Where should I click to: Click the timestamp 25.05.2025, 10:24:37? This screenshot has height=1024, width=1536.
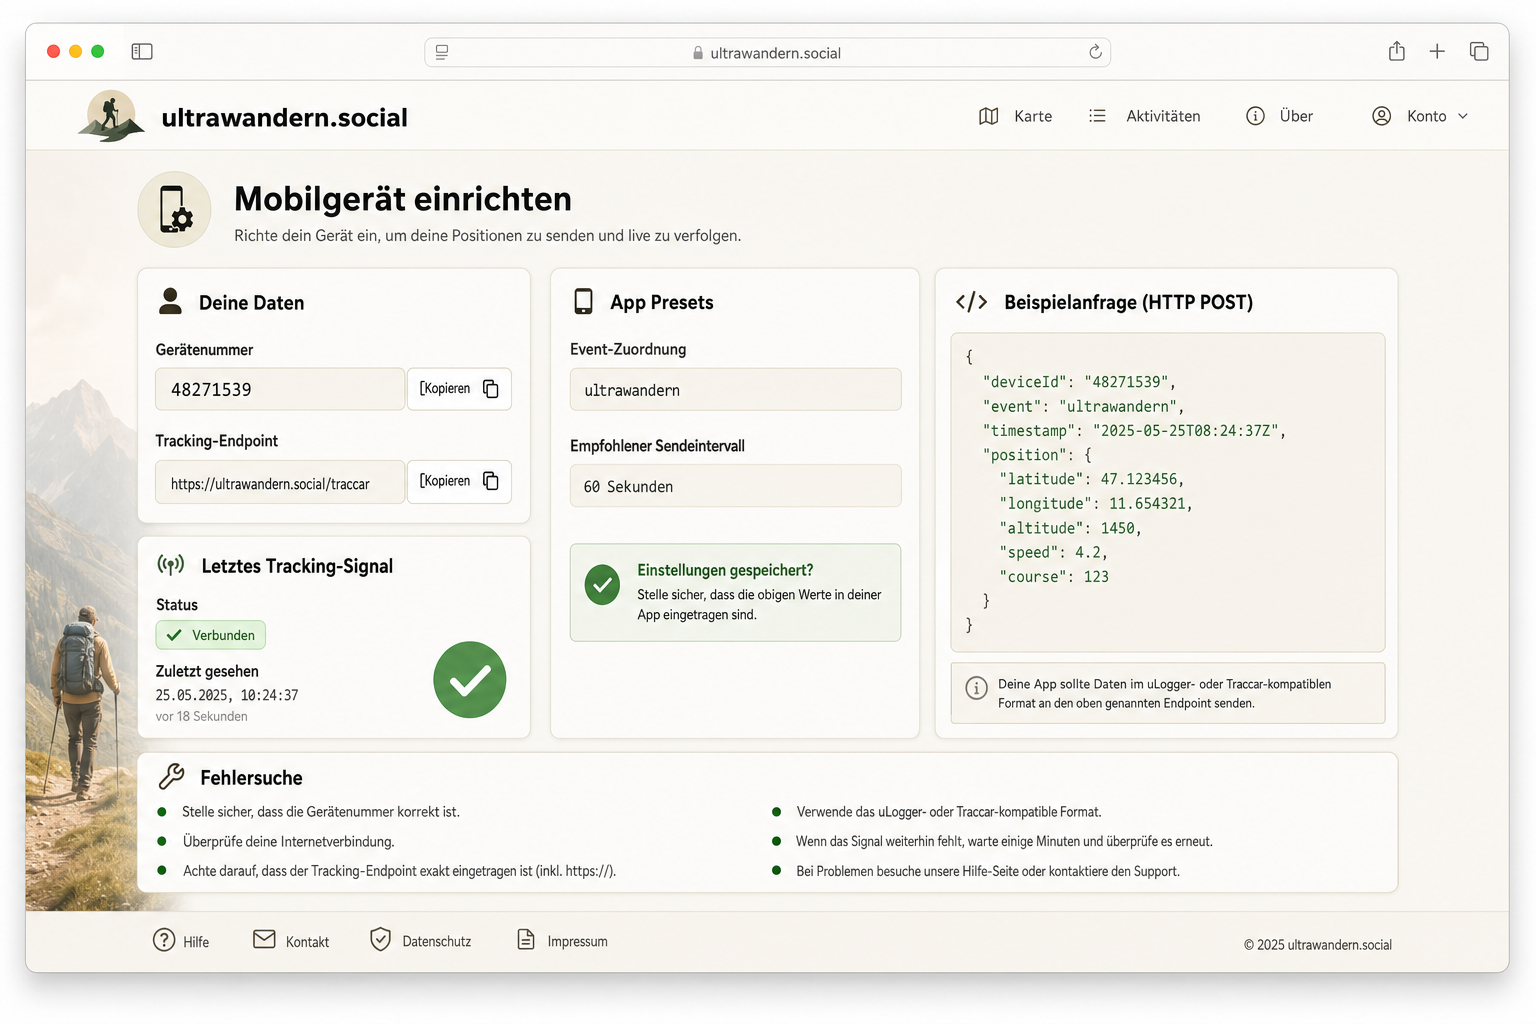[227, 695]
